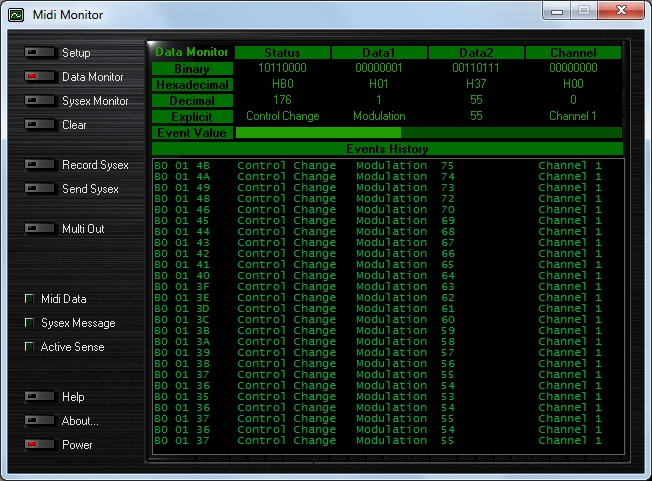The width and height of the screenshot is (652, 481).
Task: Activate the Send Sysex LED button
Action: click(40, 189)
